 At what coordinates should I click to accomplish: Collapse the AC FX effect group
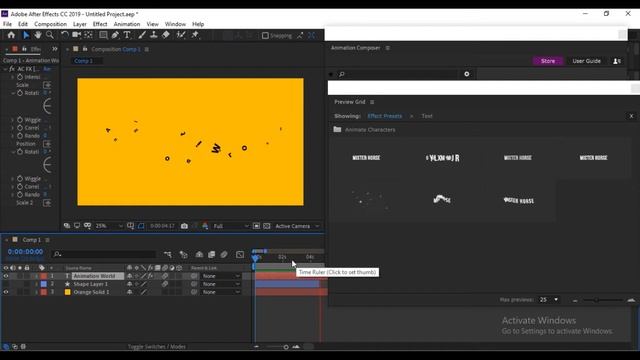click(x=5, y=69)
